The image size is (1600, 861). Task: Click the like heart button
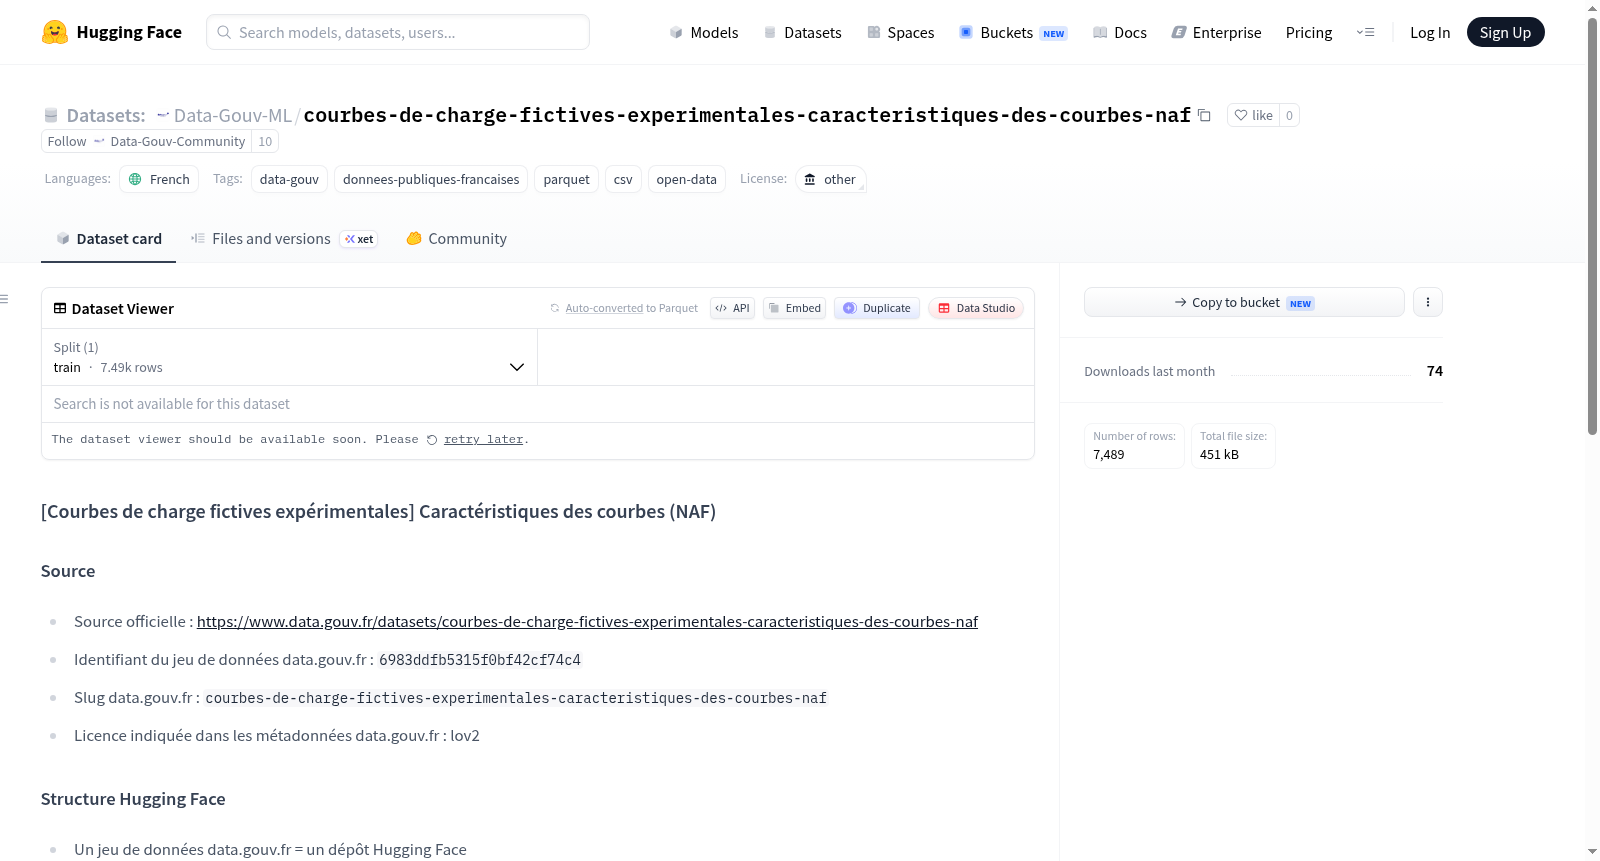point(1253,115)
